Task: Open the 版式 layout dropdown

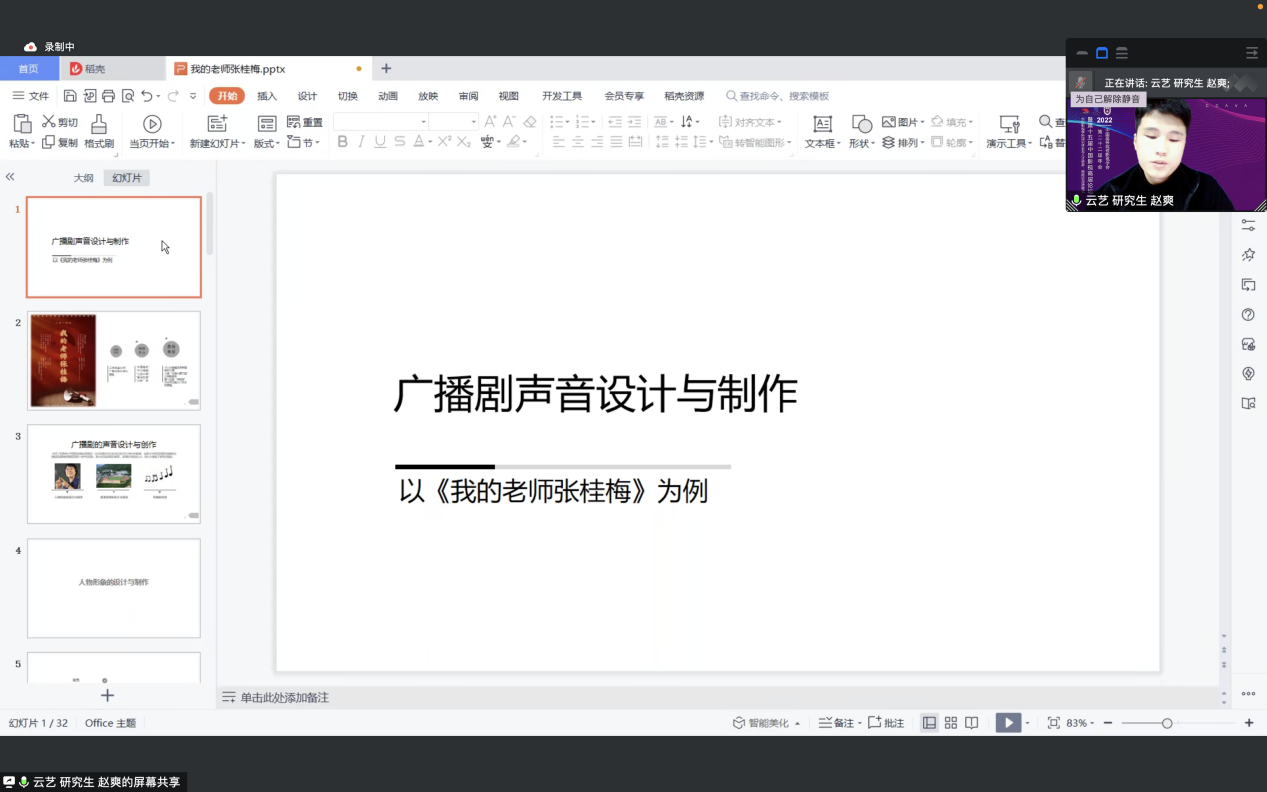Action: [x=266, y=144]
